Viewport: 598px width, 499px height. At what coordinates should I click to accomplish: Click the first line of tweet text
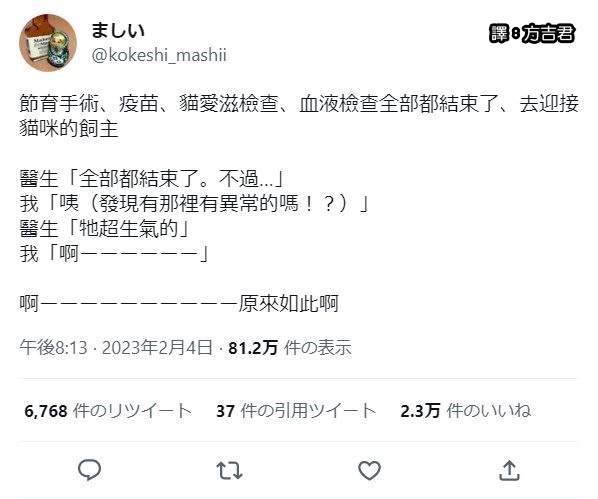tap(299, 104)
